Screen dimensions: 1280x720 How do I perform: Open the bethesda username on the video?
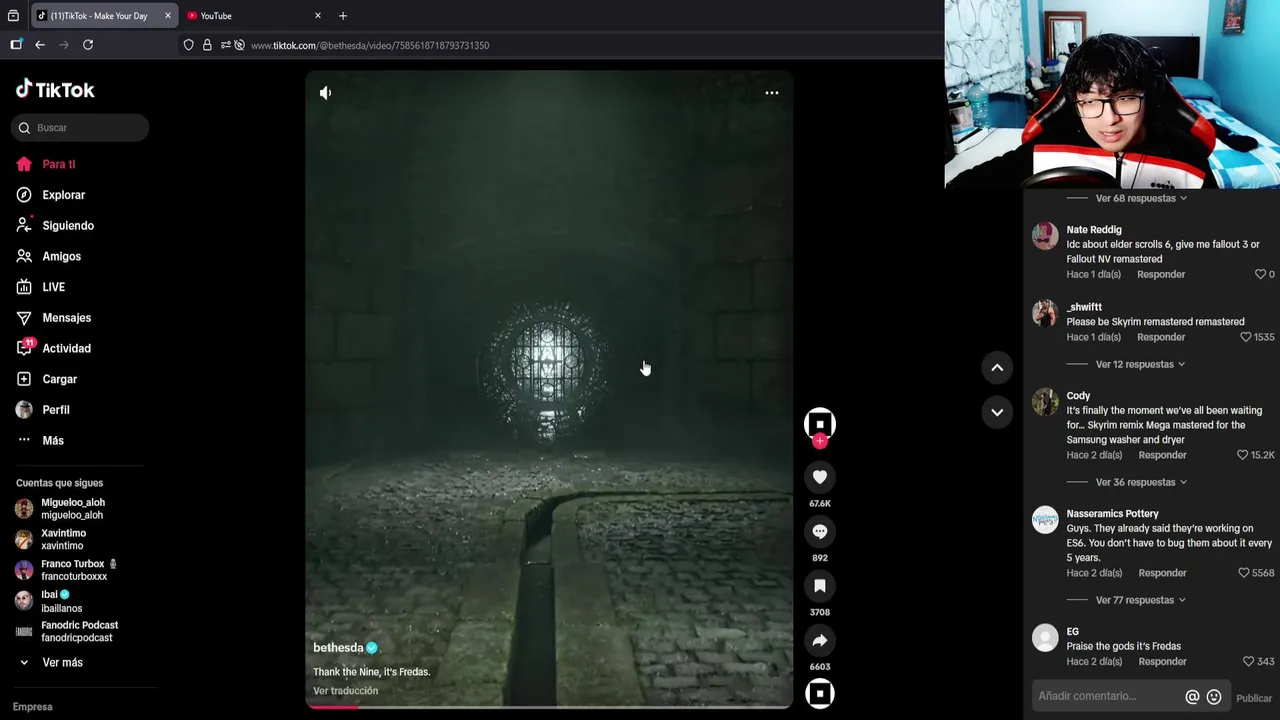(x=338, y=647)
